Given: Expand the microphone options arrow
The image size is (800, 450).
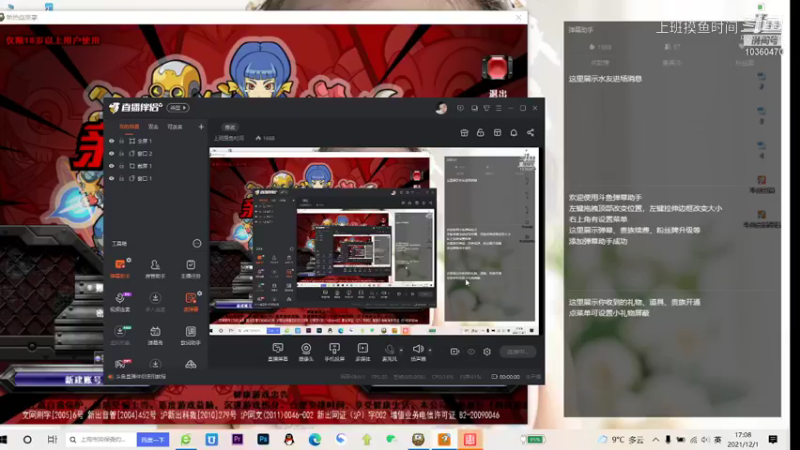Looking at the screenshot, I should 401,350.
